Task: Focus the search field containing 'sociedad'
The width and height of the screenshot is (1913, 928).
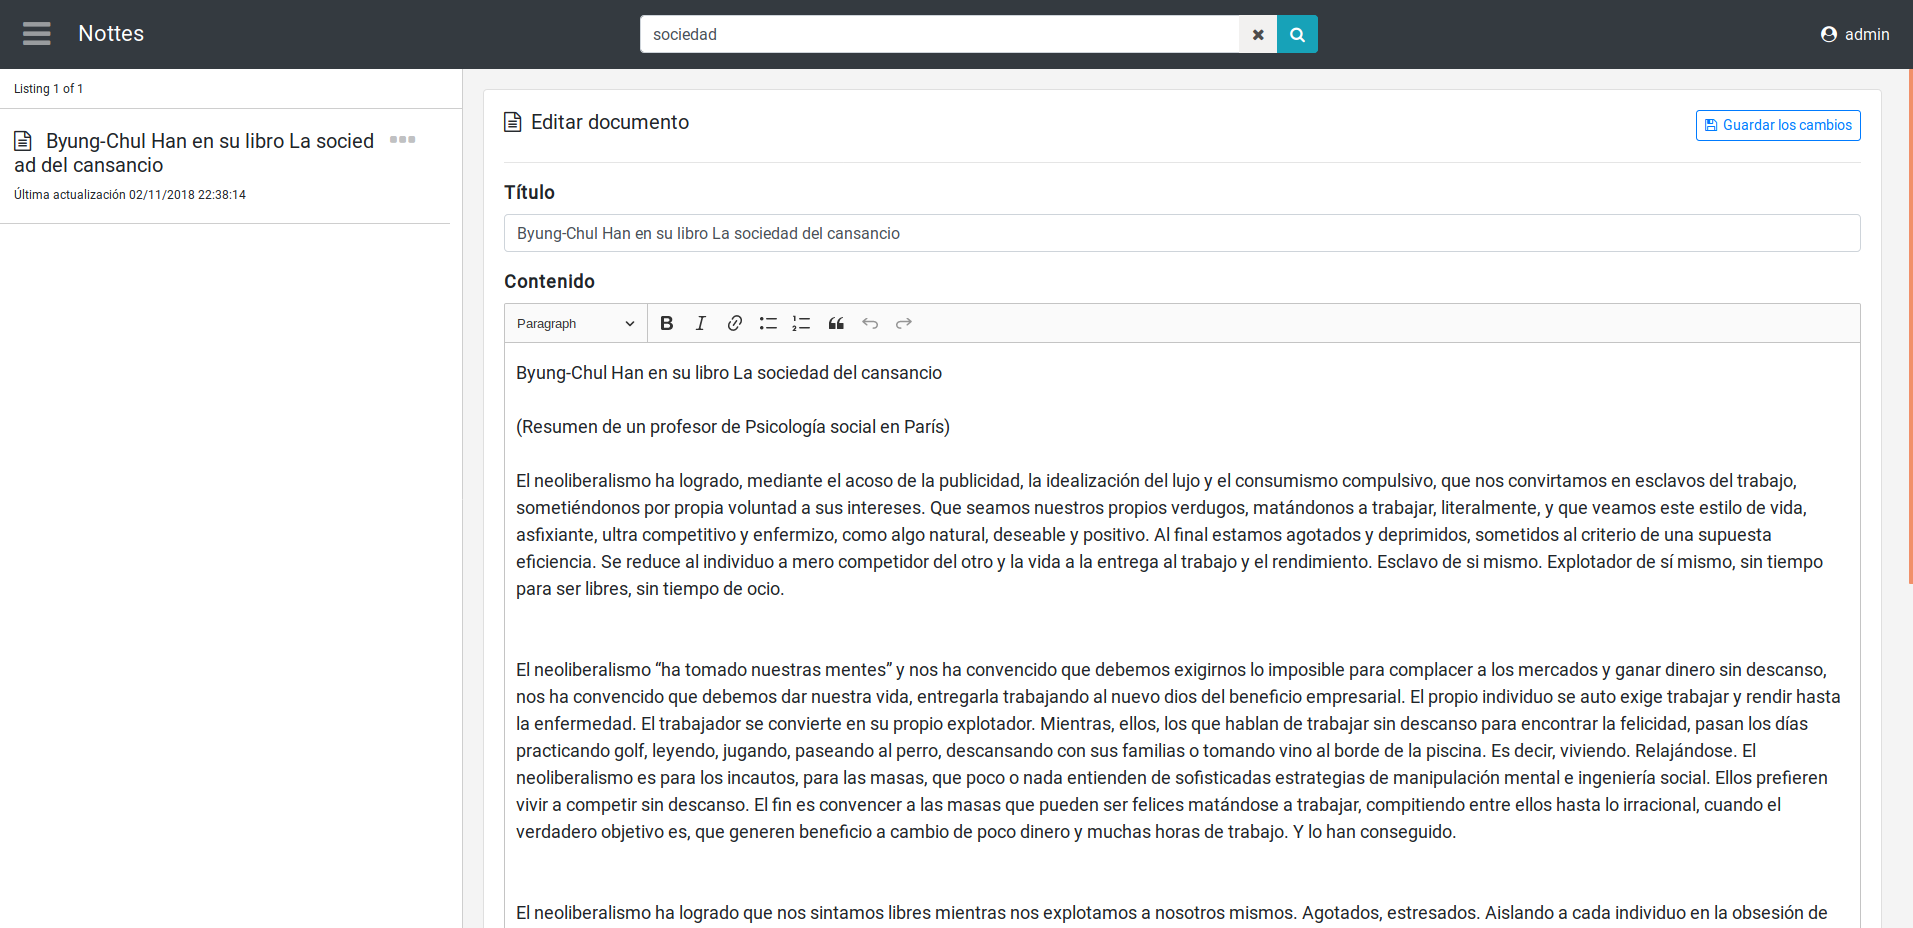Action: (x=939, y=34)
